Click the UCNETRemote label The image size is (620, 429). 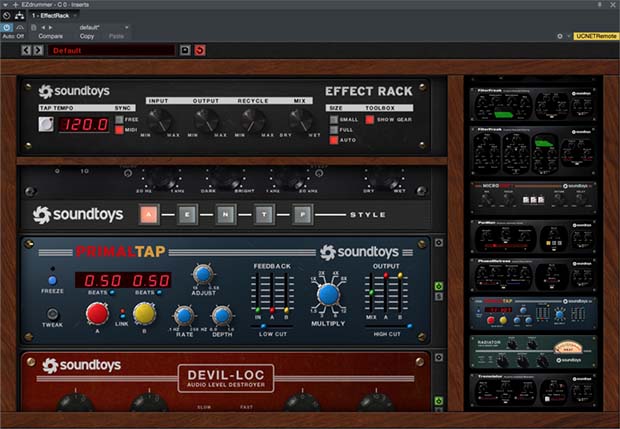[596, 36]
